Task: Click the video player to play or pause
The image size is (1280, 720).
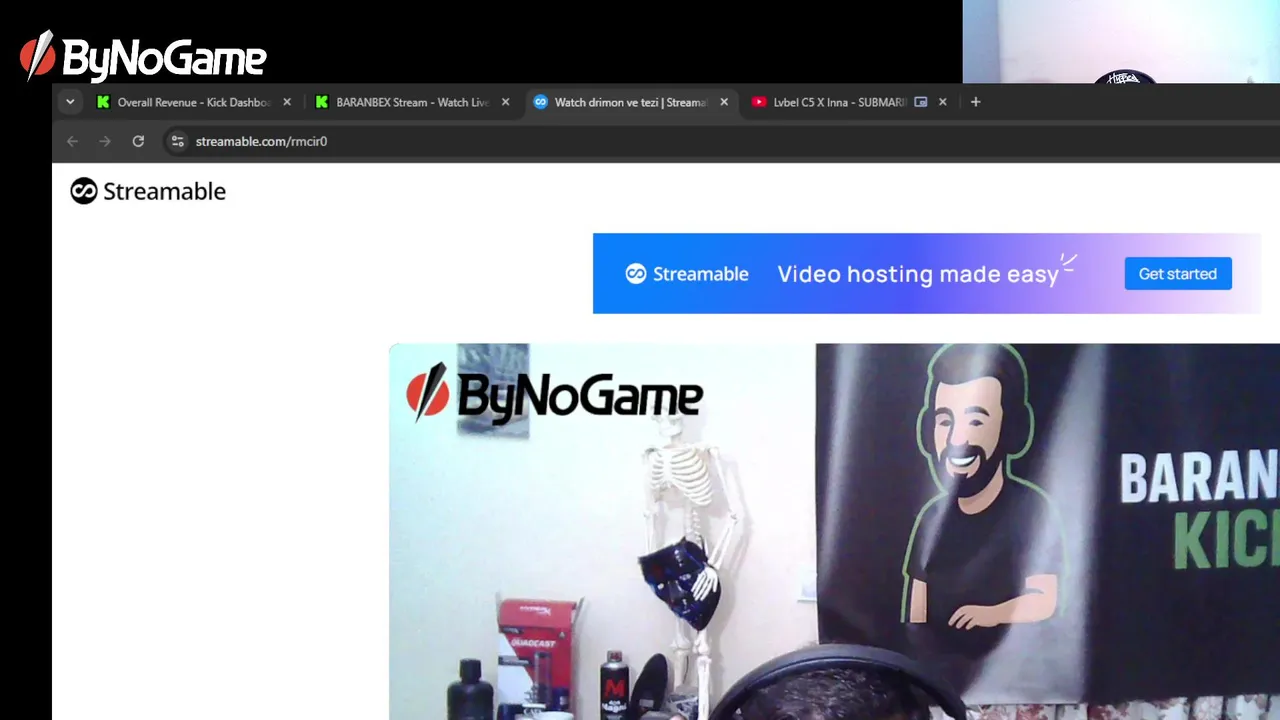Action: click(834, 531)
